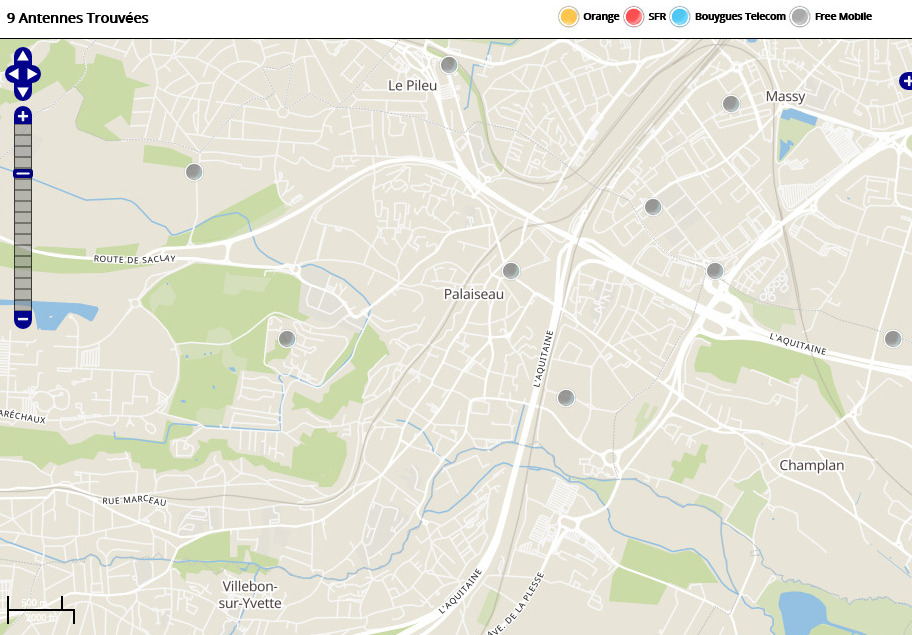Pan the map right with the arrow
The image size is (912, 635).
click(34, 74)
